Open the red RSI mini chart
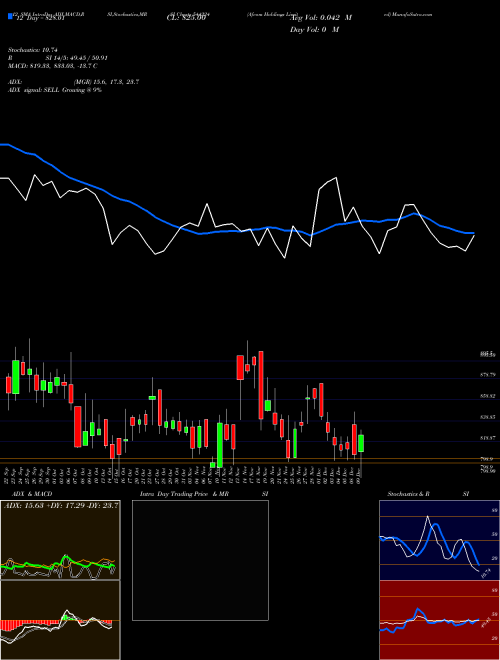Screen dimensions: 500x660 439,620
